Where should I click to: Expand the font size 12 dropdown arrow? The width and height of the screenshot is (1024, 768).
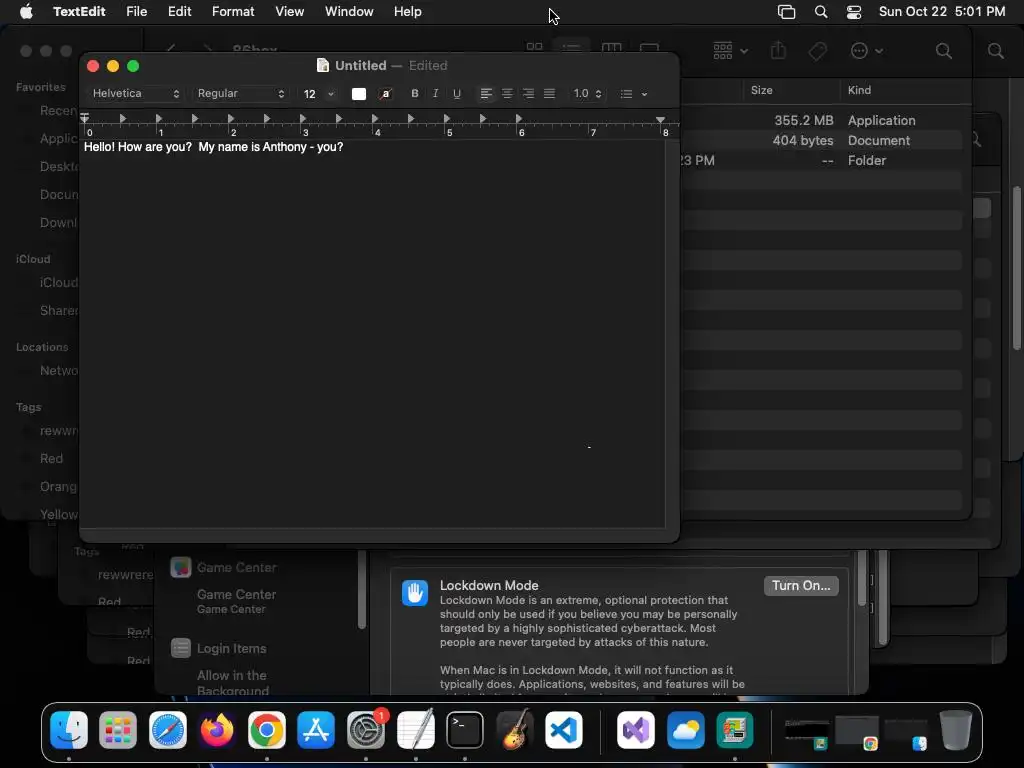[x=331, y=94]
